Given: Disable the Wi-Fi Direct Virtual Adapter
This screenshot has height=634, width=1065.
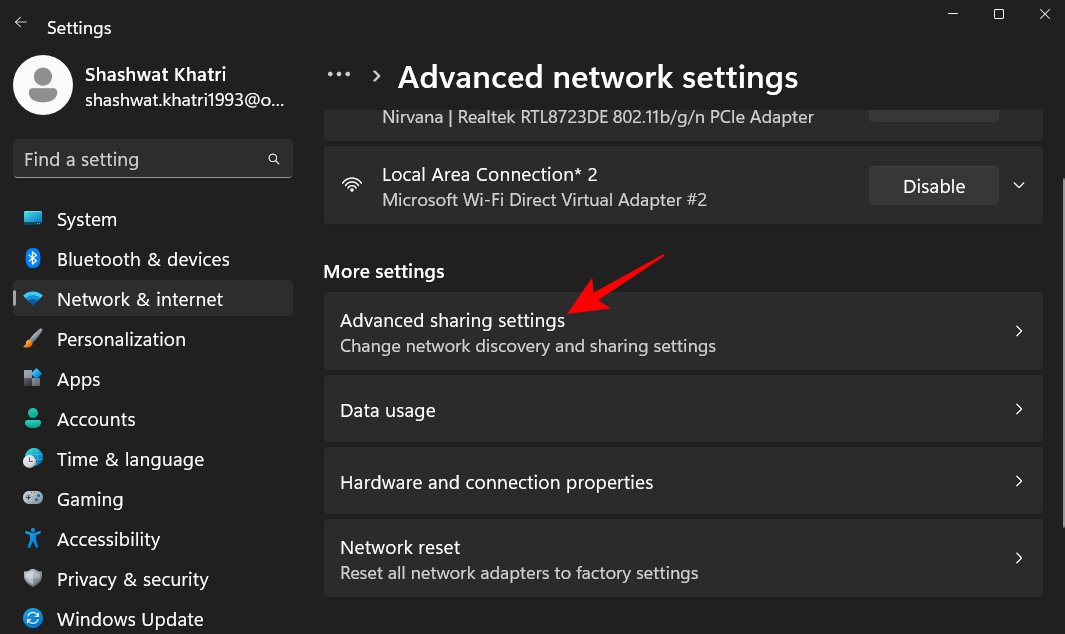Looking at the screenshot, I should tap(933, 185).
